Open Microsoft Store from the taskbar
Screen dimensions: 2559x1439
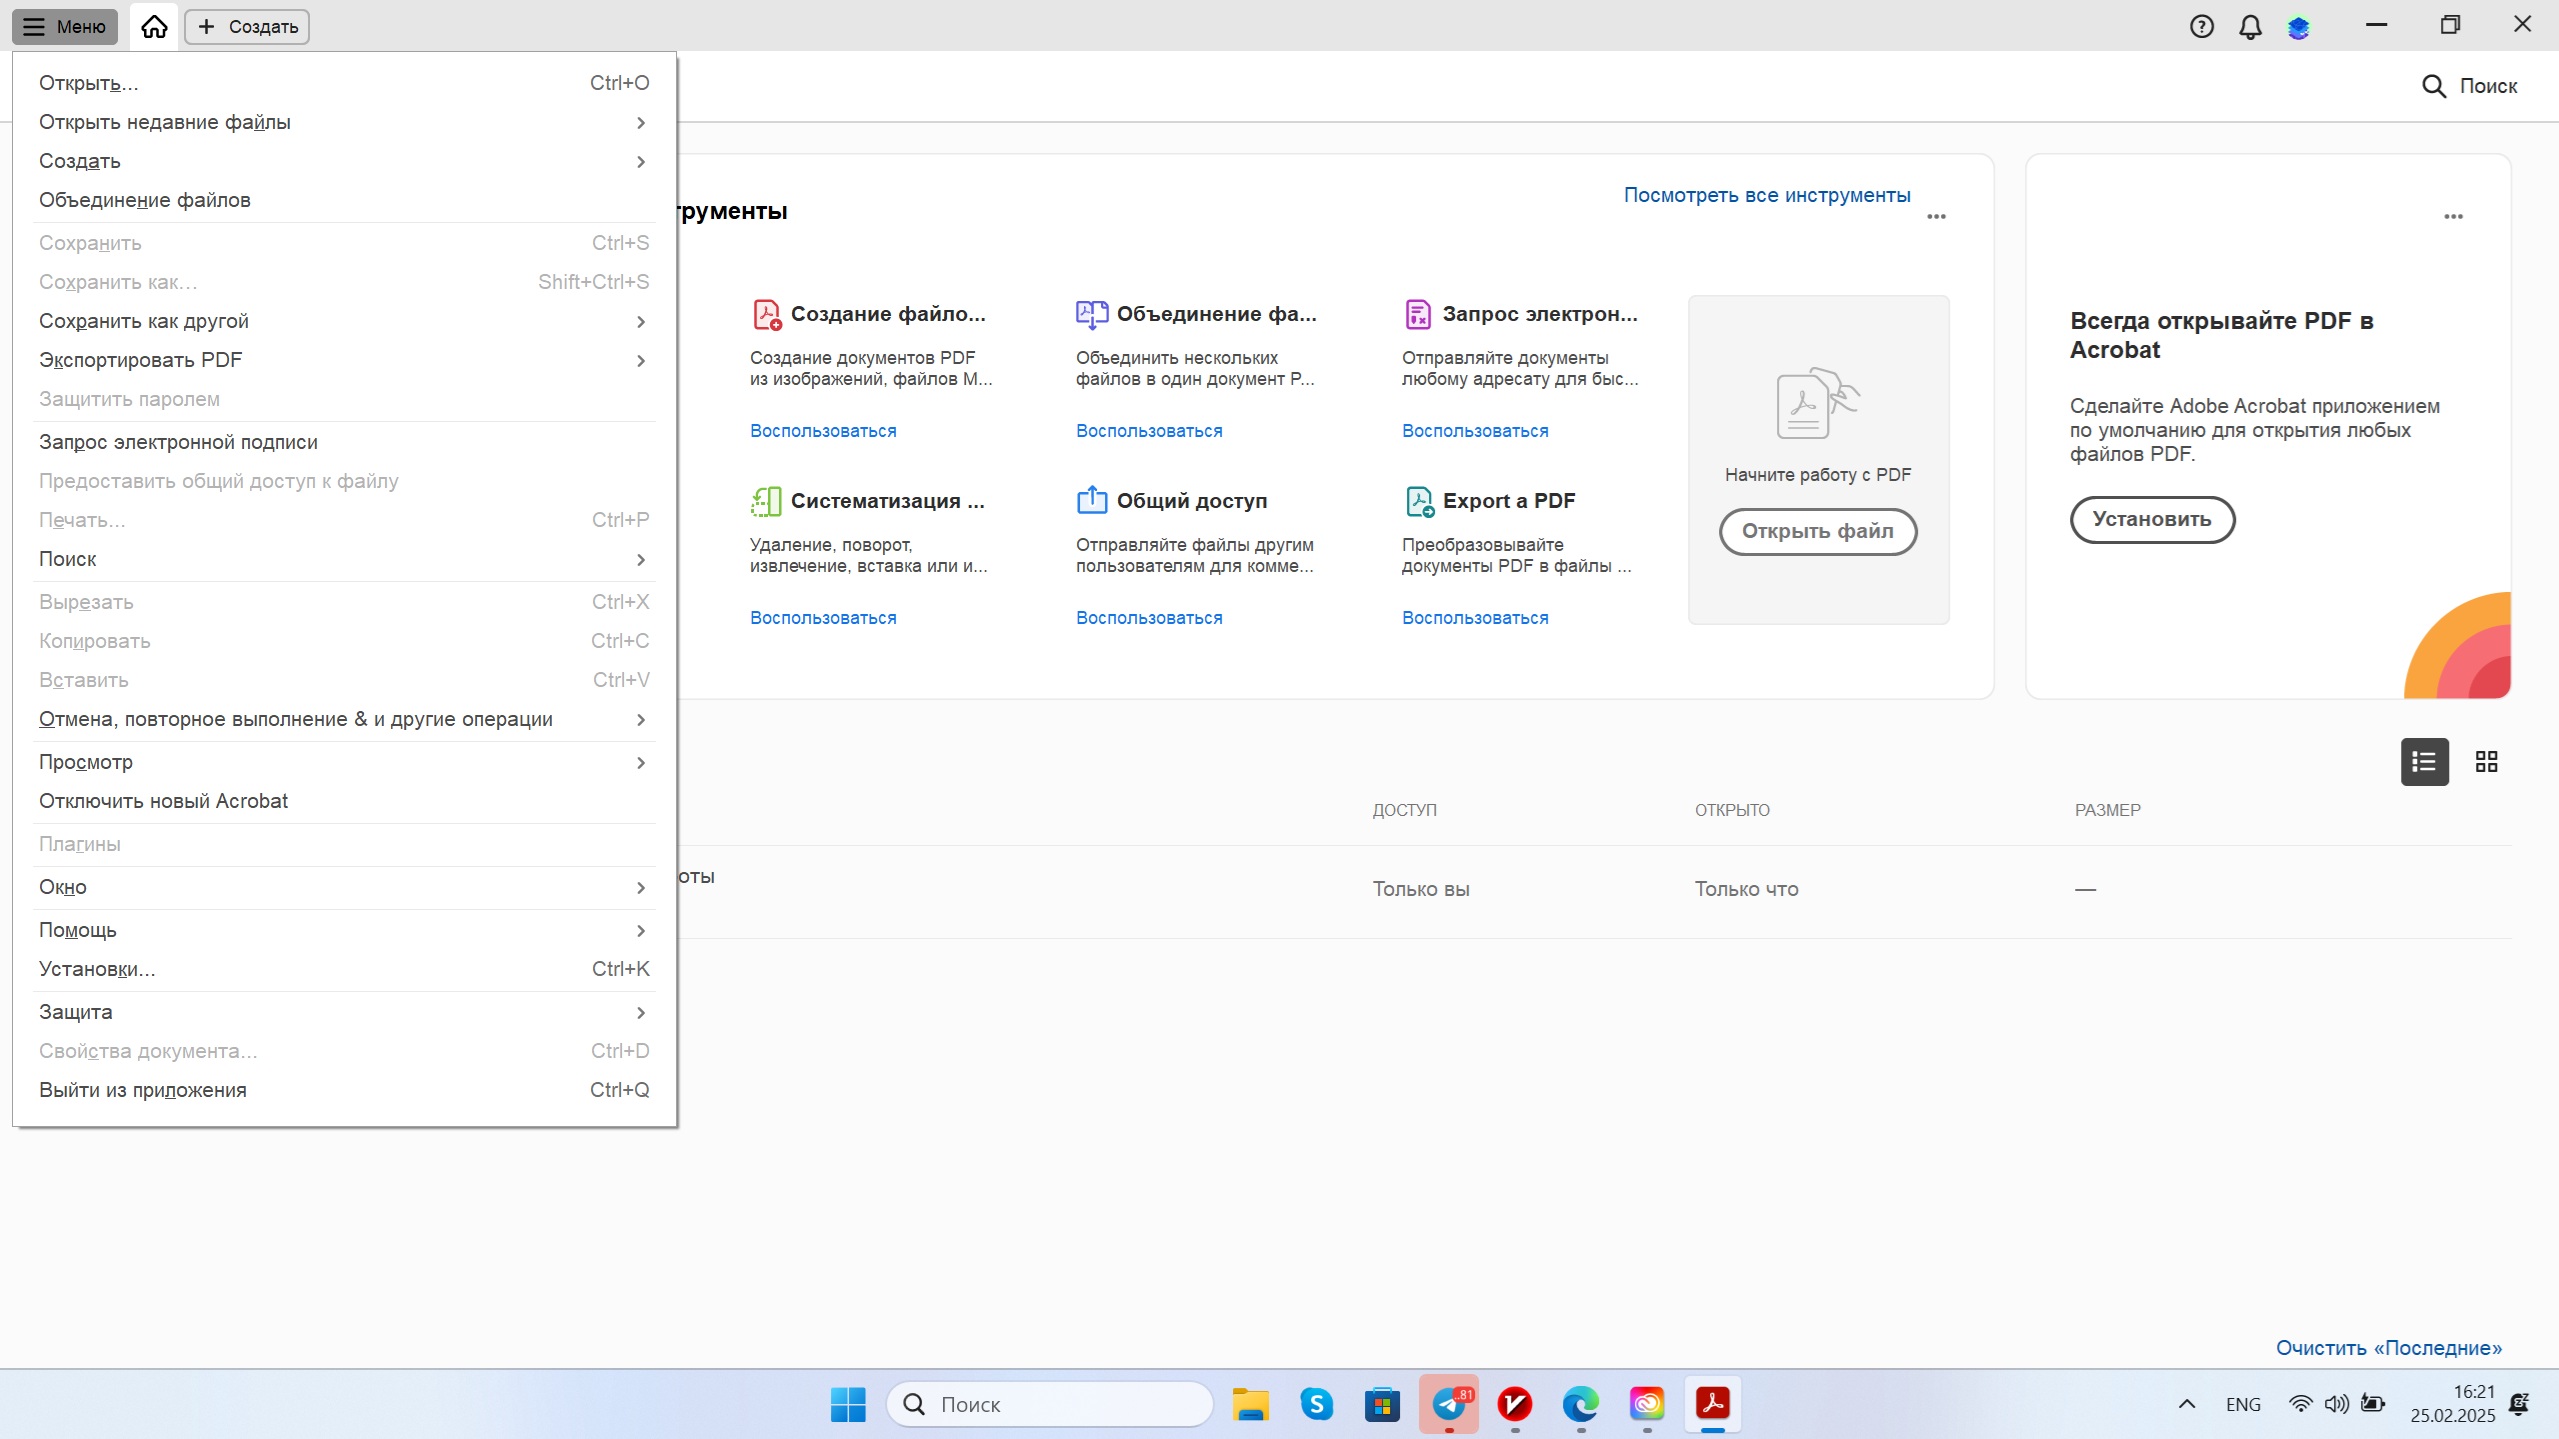1382,1404
